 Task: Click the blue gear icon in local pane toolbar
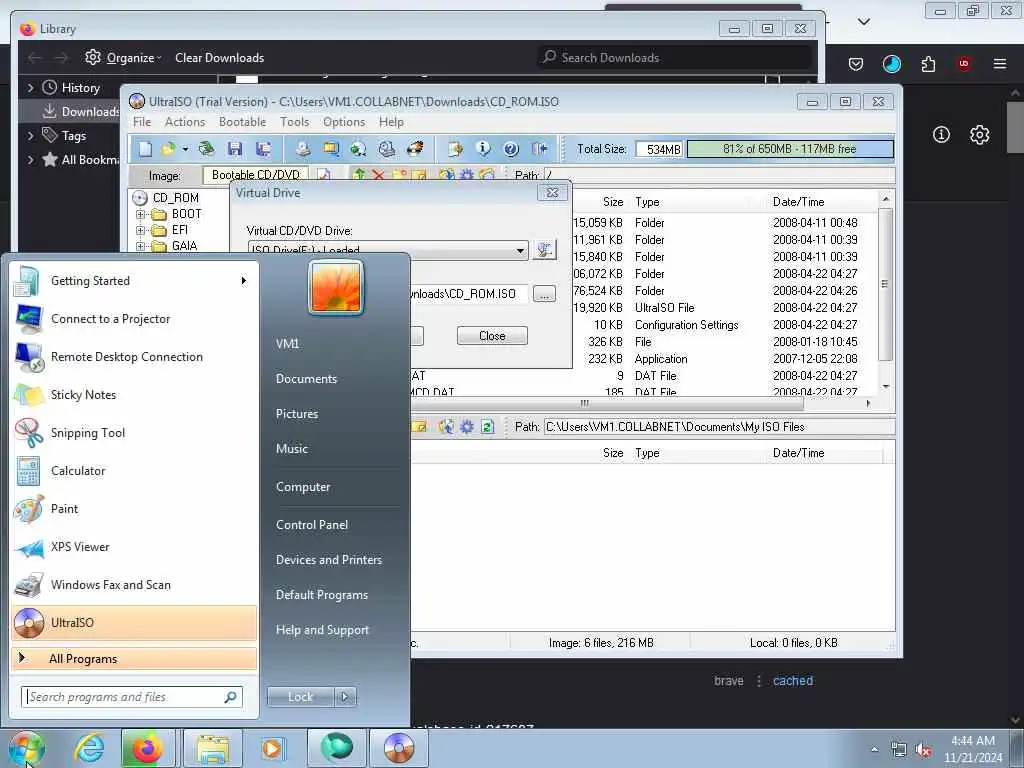click(466, 427)
